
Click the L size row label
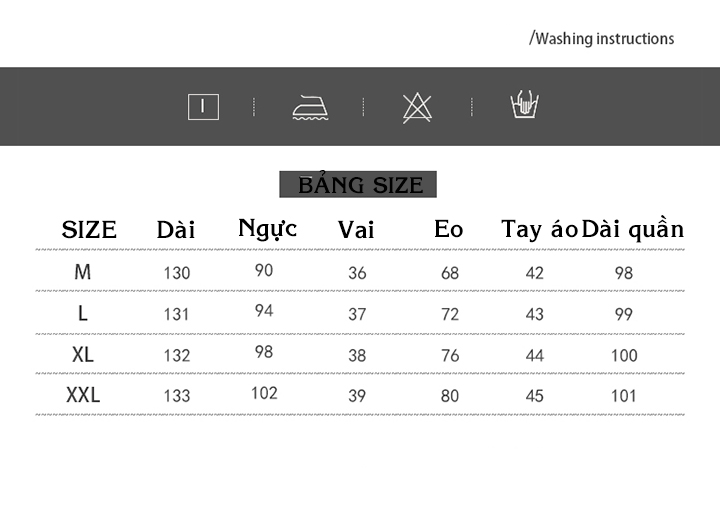(x=83, y=313)
